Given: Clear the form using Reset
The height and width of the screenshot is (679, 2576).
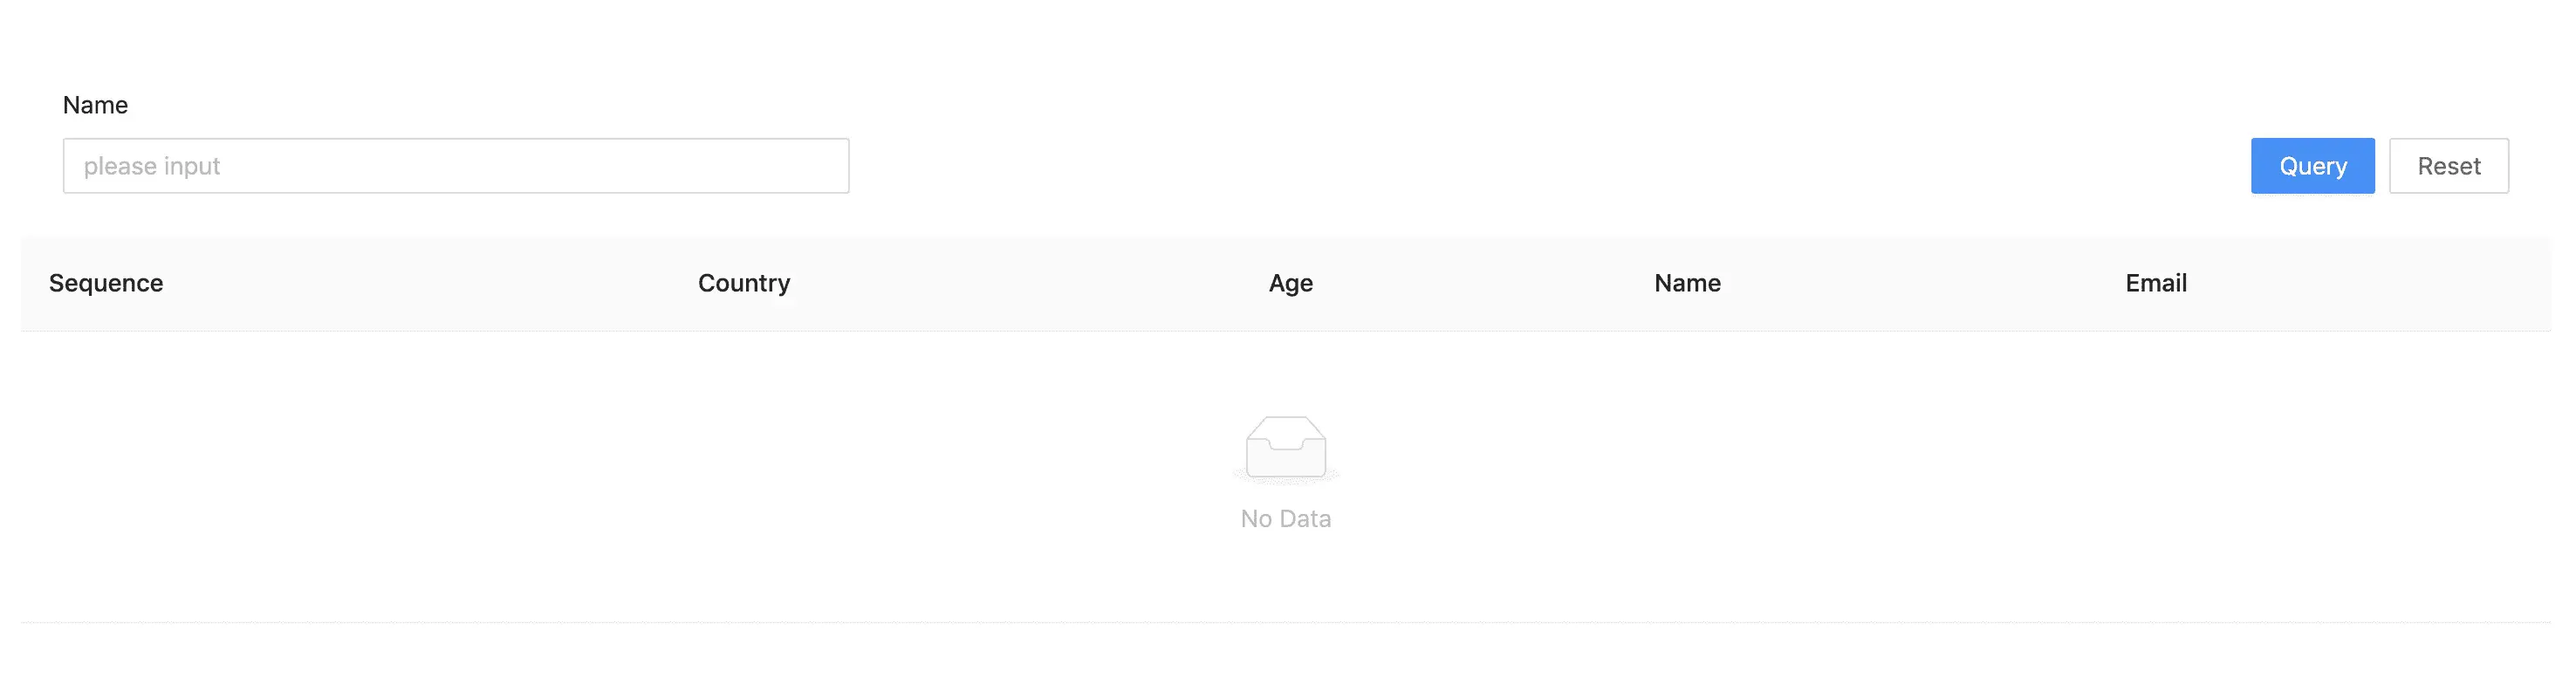Looking at the screenshot, I should (x=2448, y=166).
